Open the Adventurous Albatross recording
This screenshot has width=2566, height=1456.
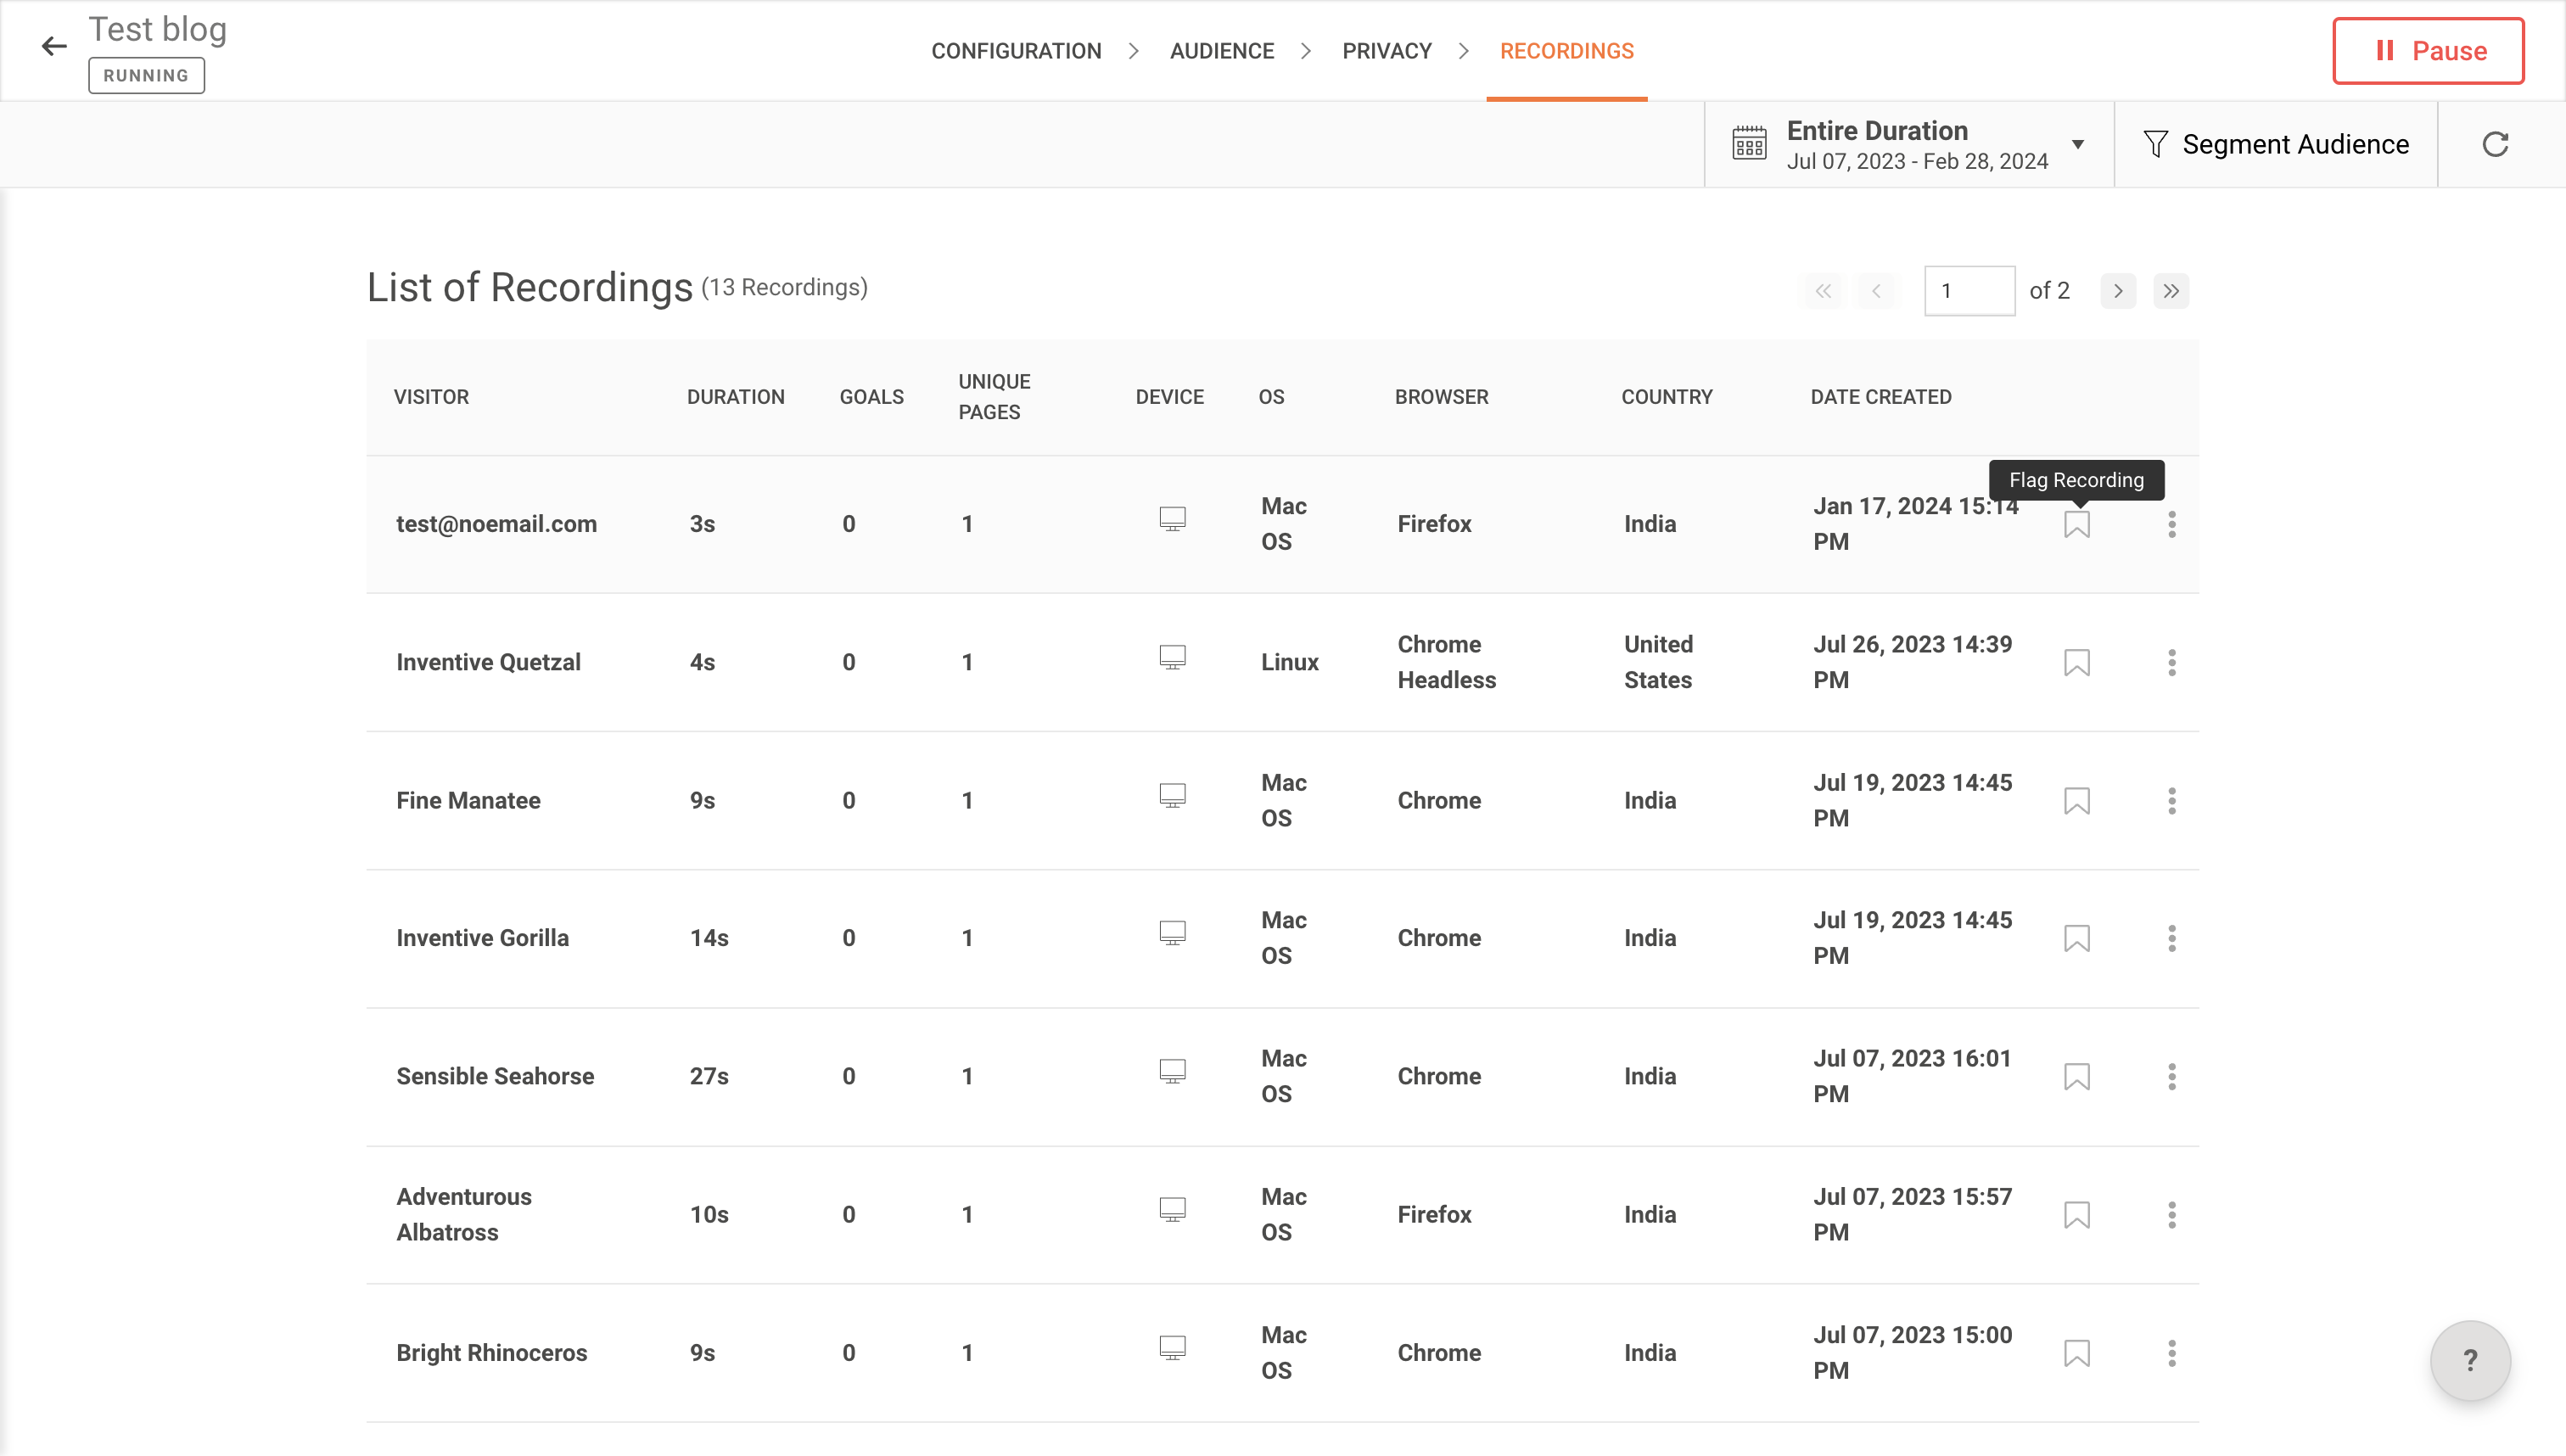464,1214
